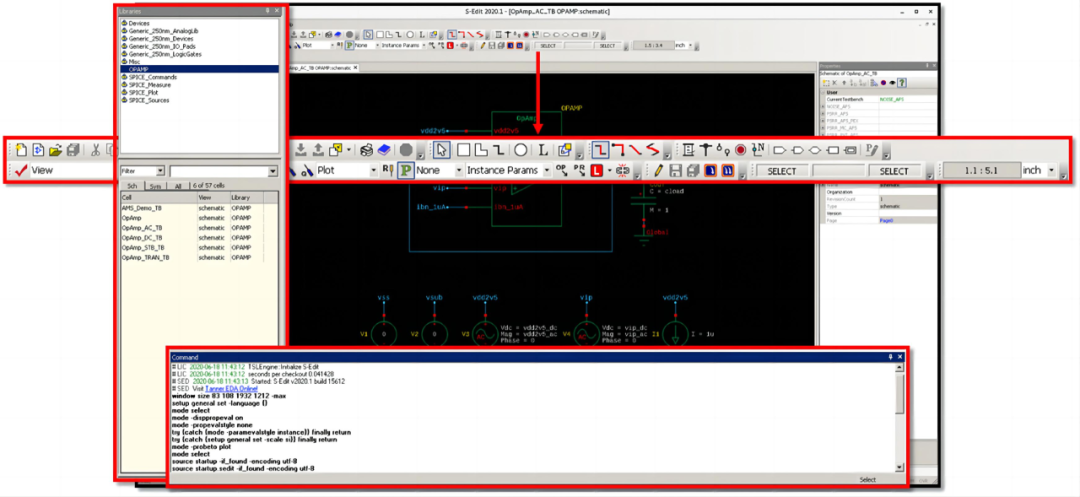
Task: Click the 1.1 : 5.1 coordinates field
Action: pos(982,171)
